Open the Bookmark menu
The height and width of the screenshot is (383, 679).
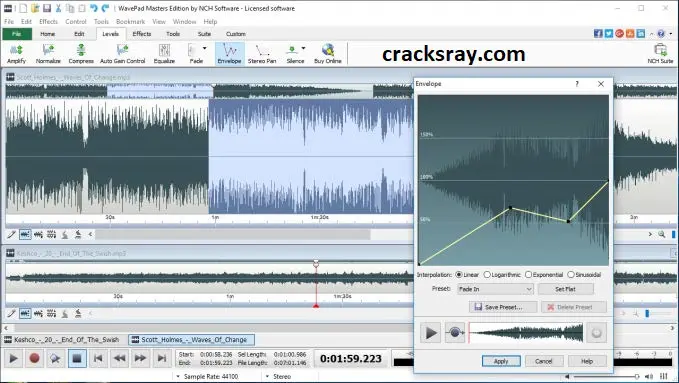coord(130,21)
